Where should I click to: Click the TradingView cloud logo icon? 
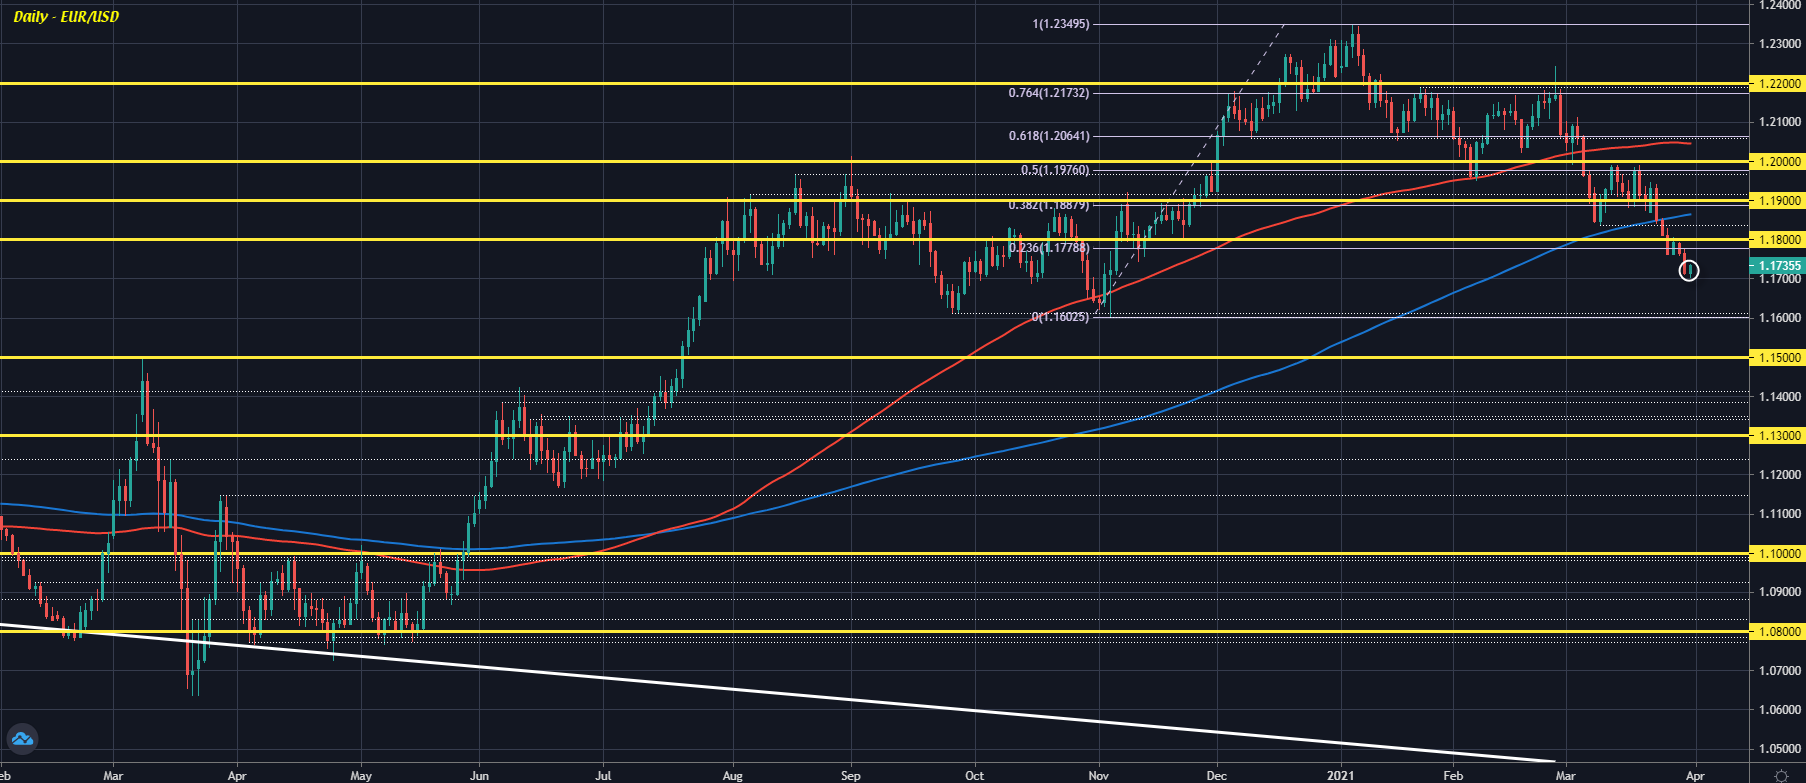tap(22, 739)
